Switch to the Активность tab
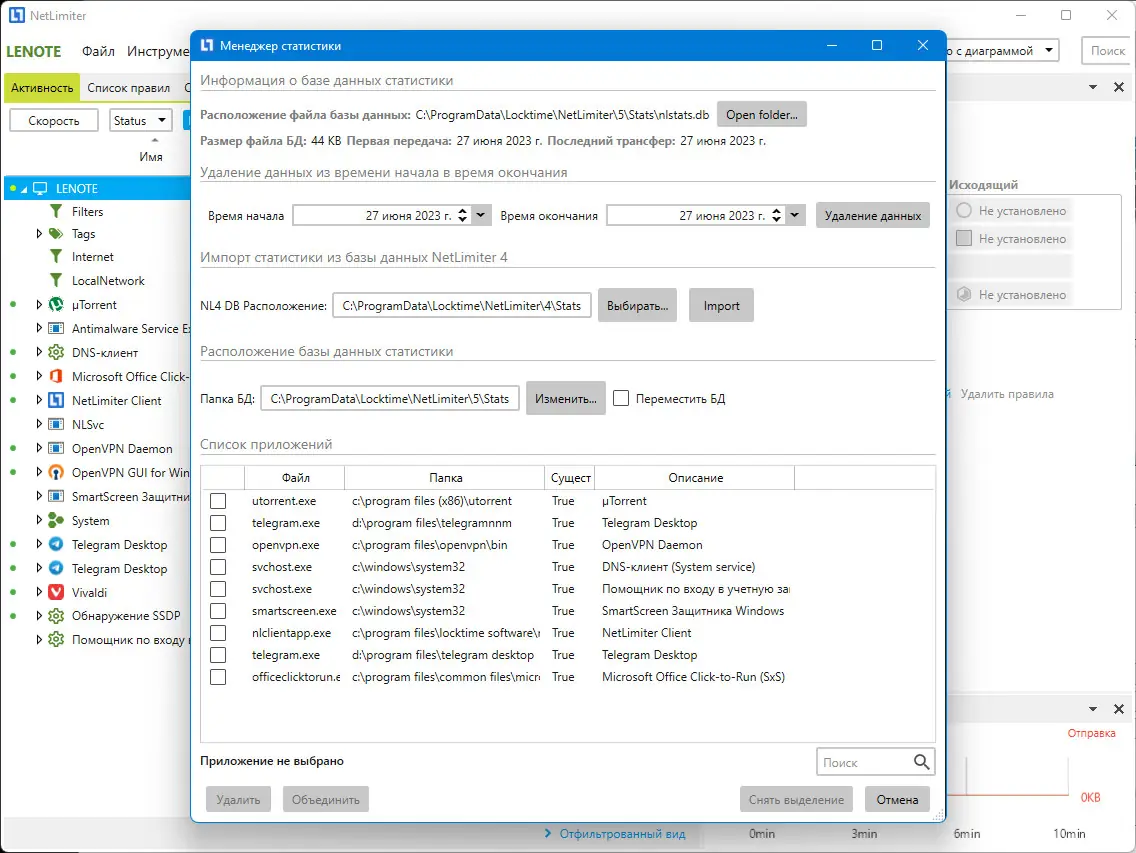This screenshot has height=853, width=1136. pyautogui.click(x=42, y=88)
